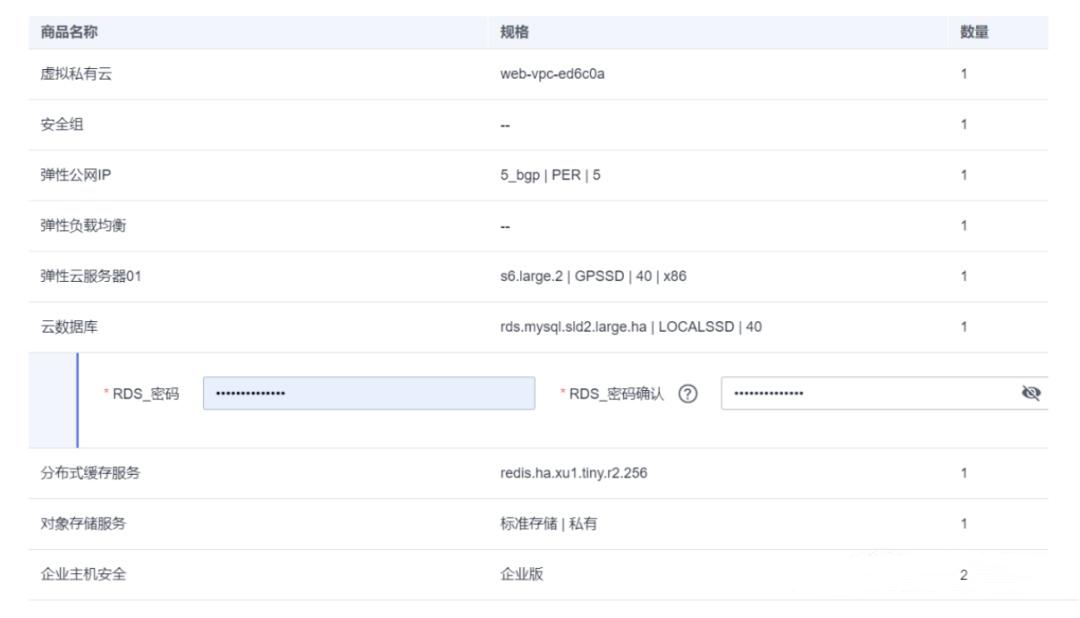The image size is (1080, 618).
Task: Click the 弹性公网IP row name
Action: tap(75, 175)
